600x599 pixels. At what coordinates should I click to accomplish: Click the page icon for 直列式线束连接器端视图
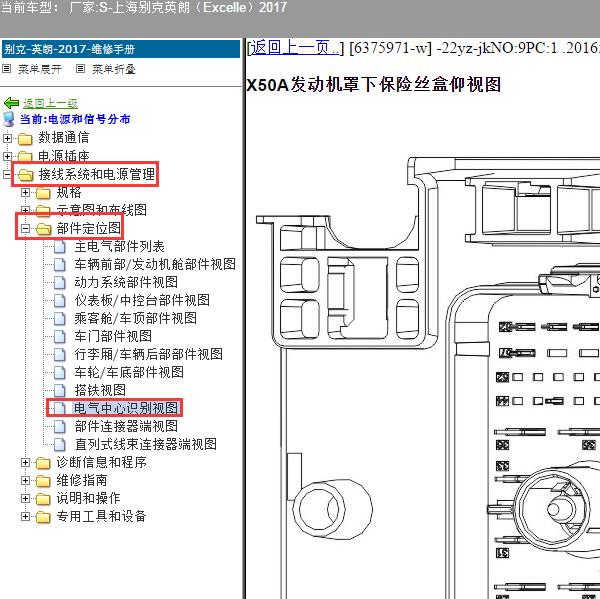click(60, 444)
